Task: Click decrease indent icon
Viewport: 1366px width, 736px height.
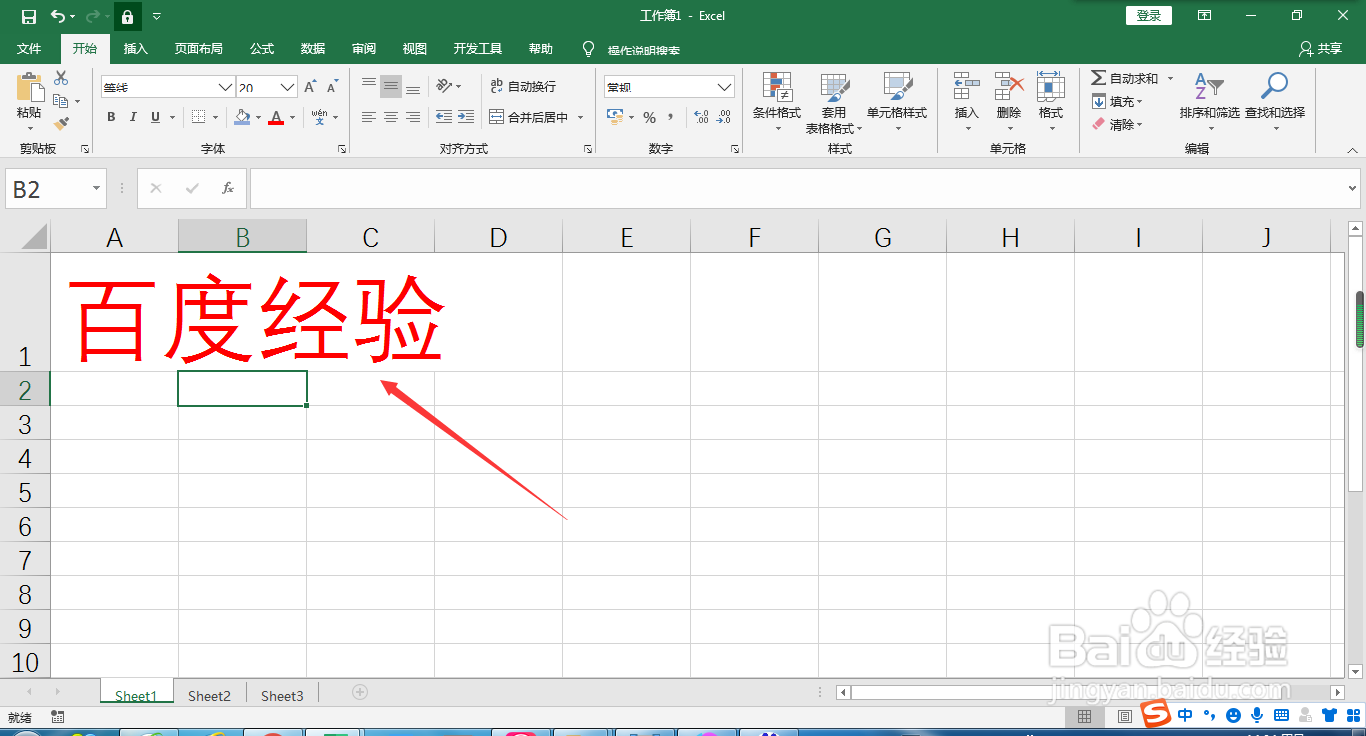Action: (x=444, y=117)
